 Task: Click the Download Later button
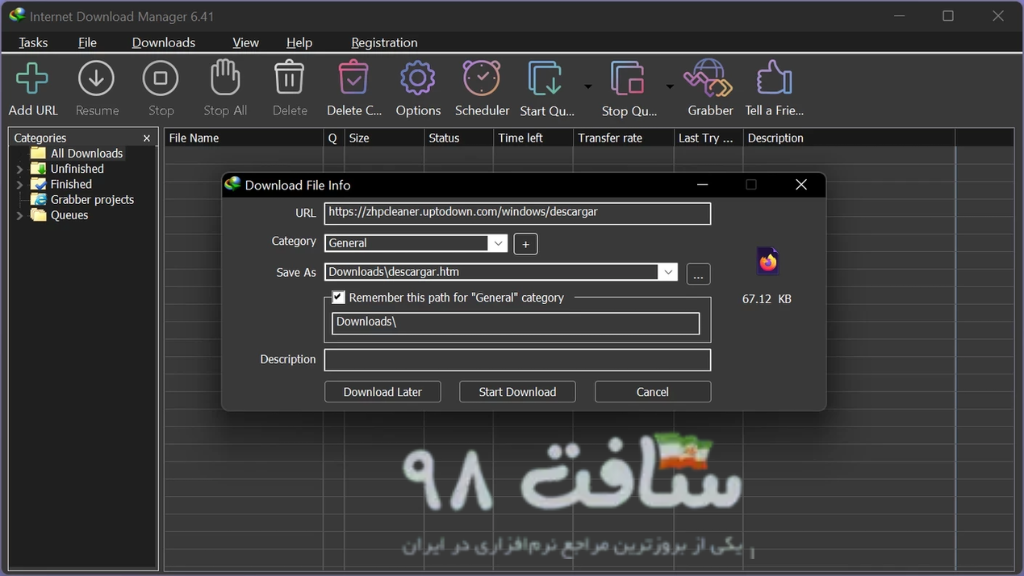[383, 392]
